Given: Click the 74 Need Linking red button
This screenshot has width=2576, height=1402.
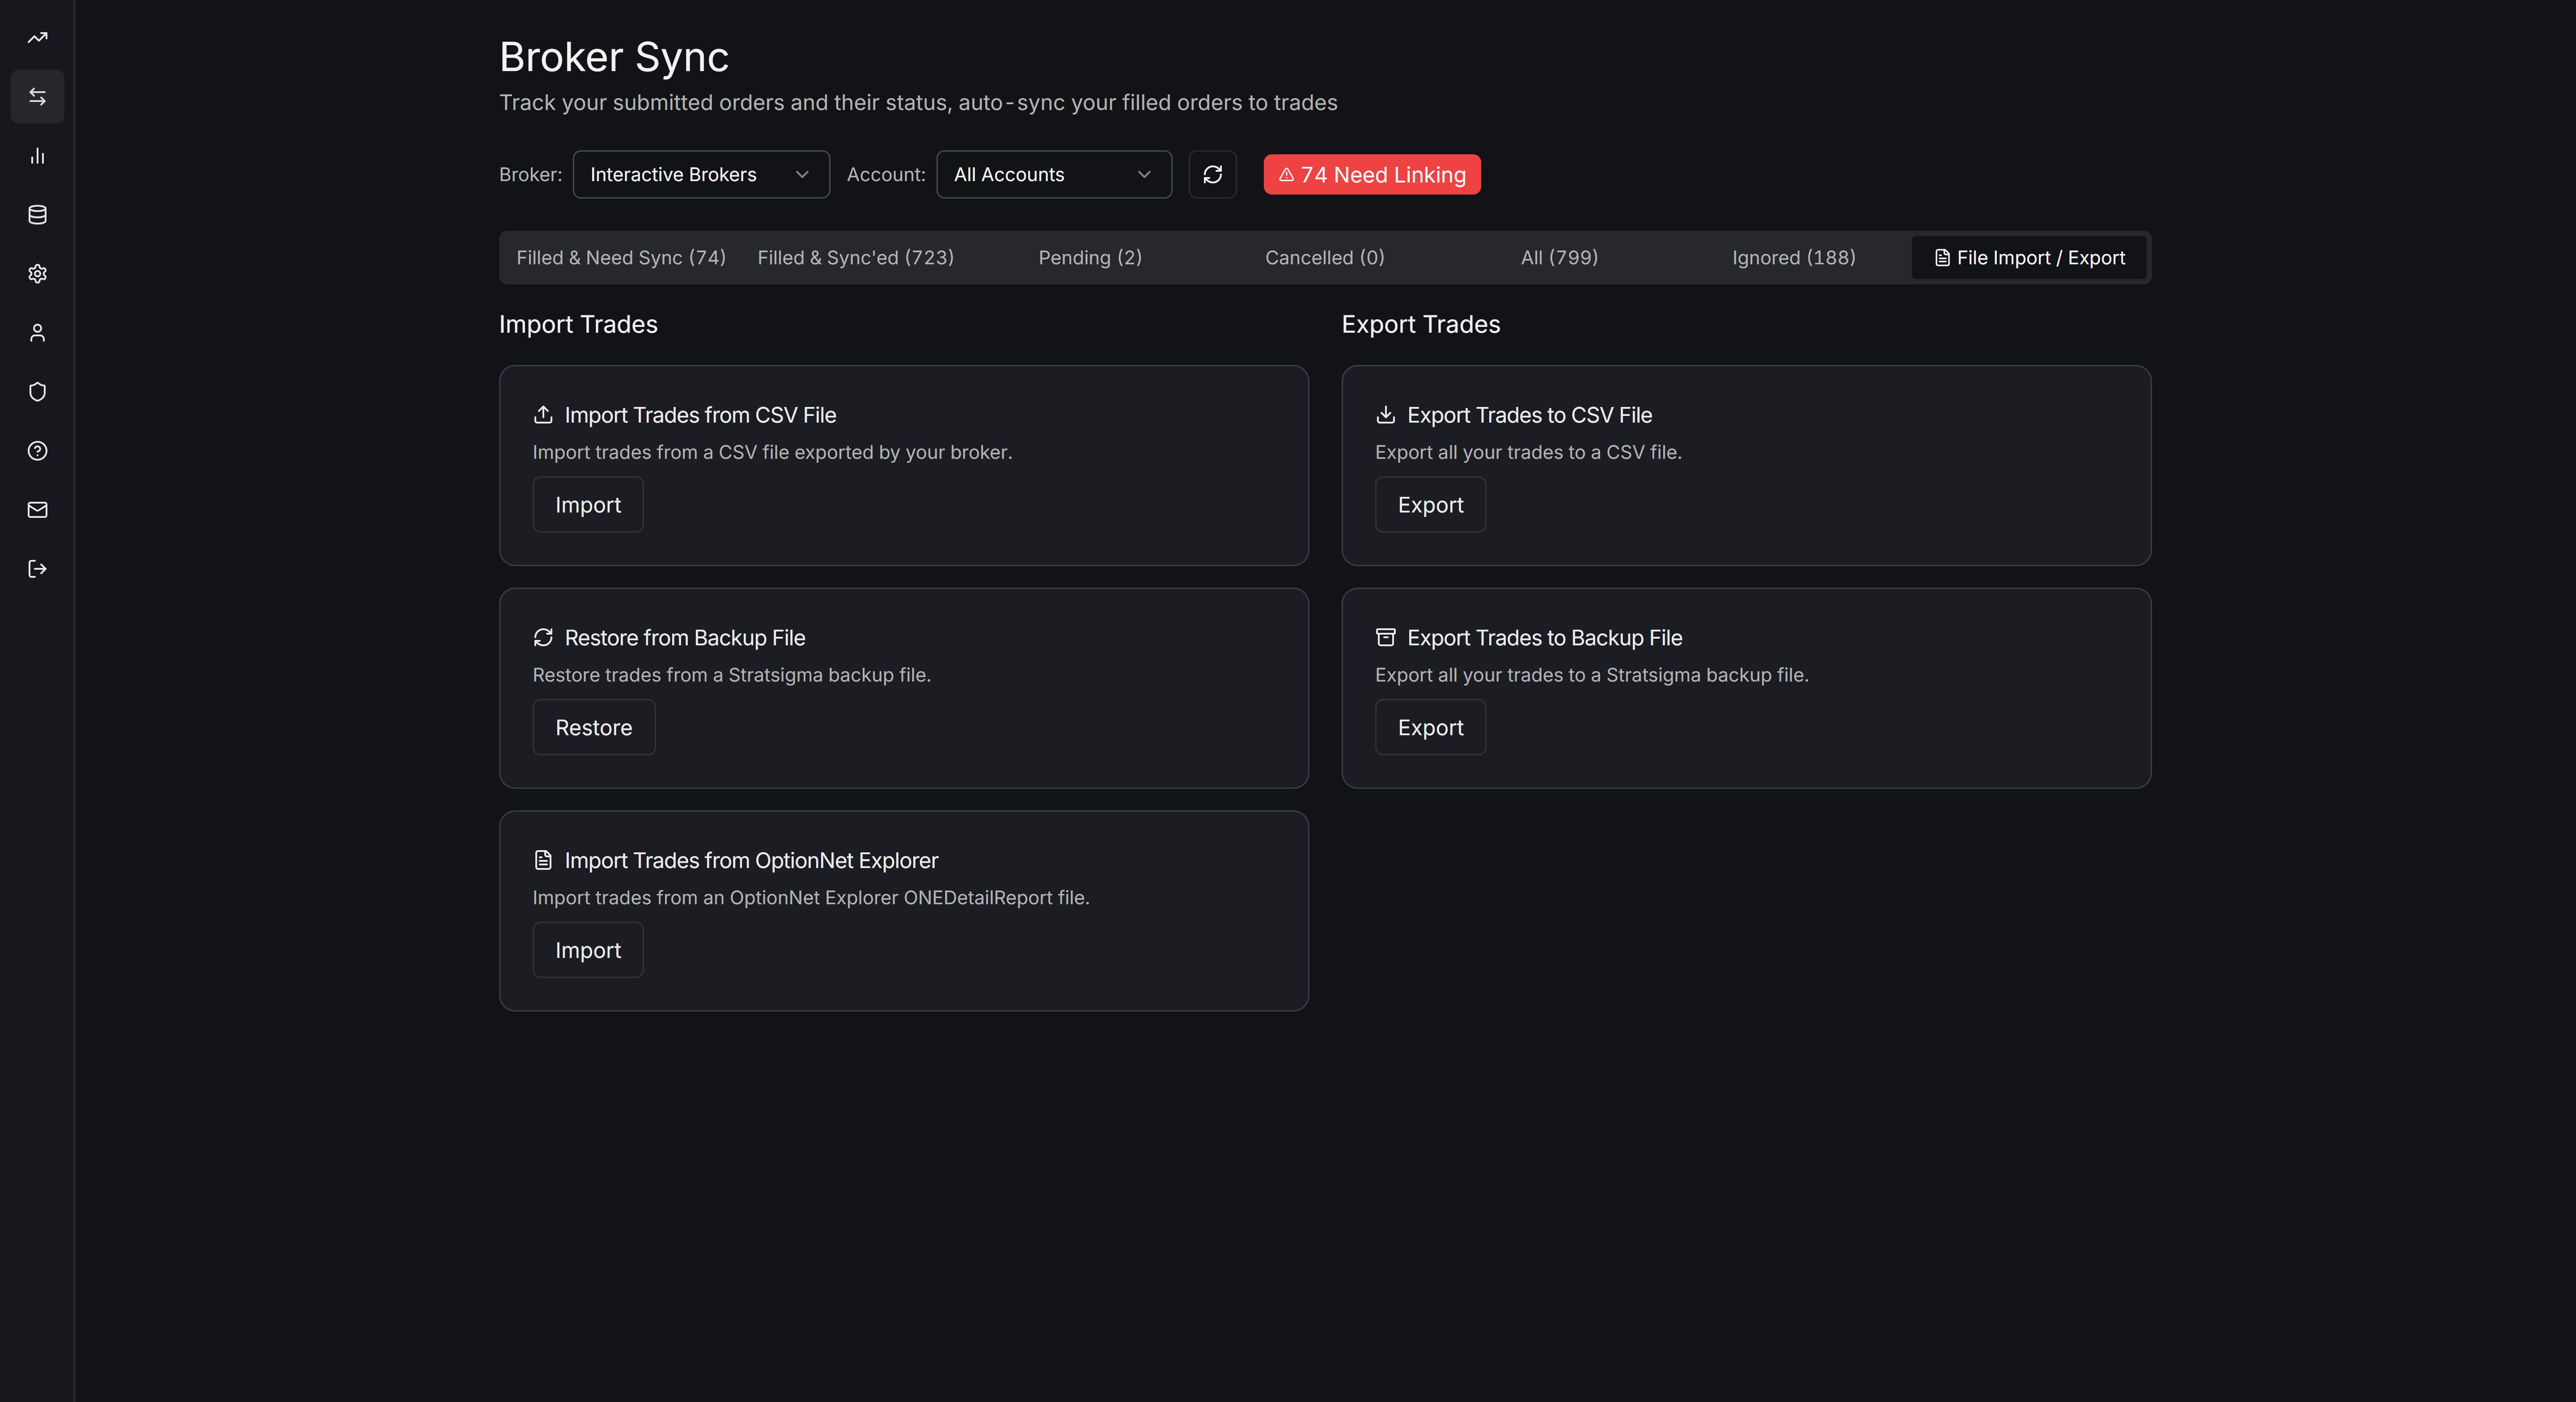Looking at the screenshot, I should coord(1372,175).
